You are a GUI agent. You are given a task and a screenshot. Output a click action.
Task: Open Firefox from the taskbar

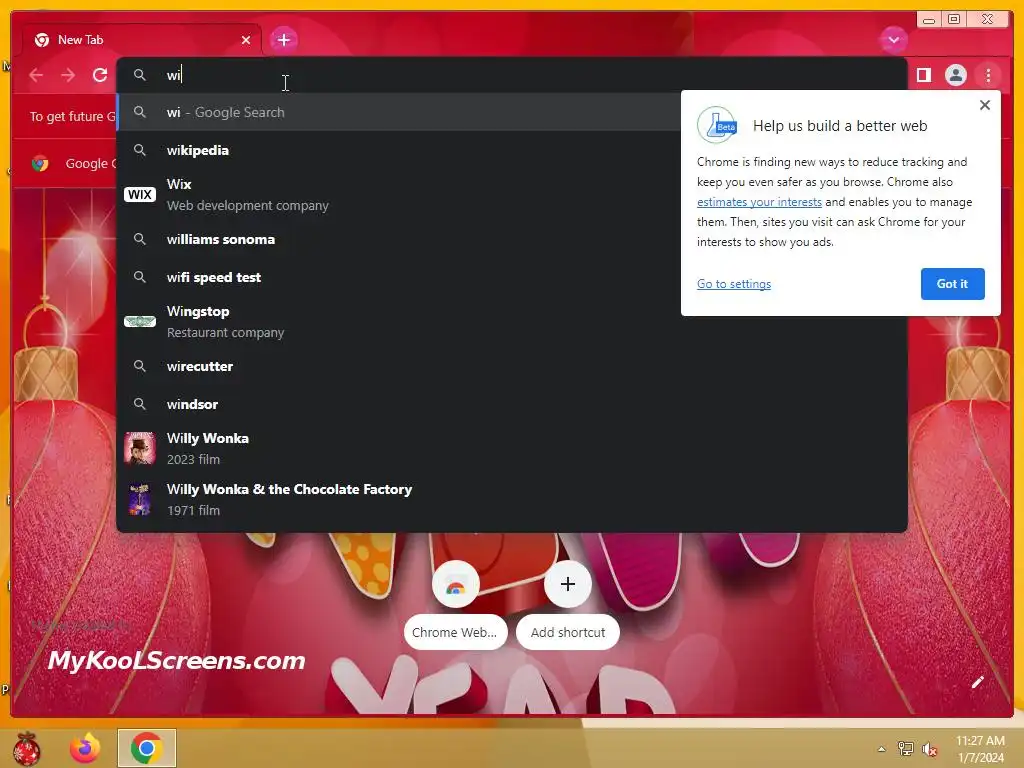(85, 748)
